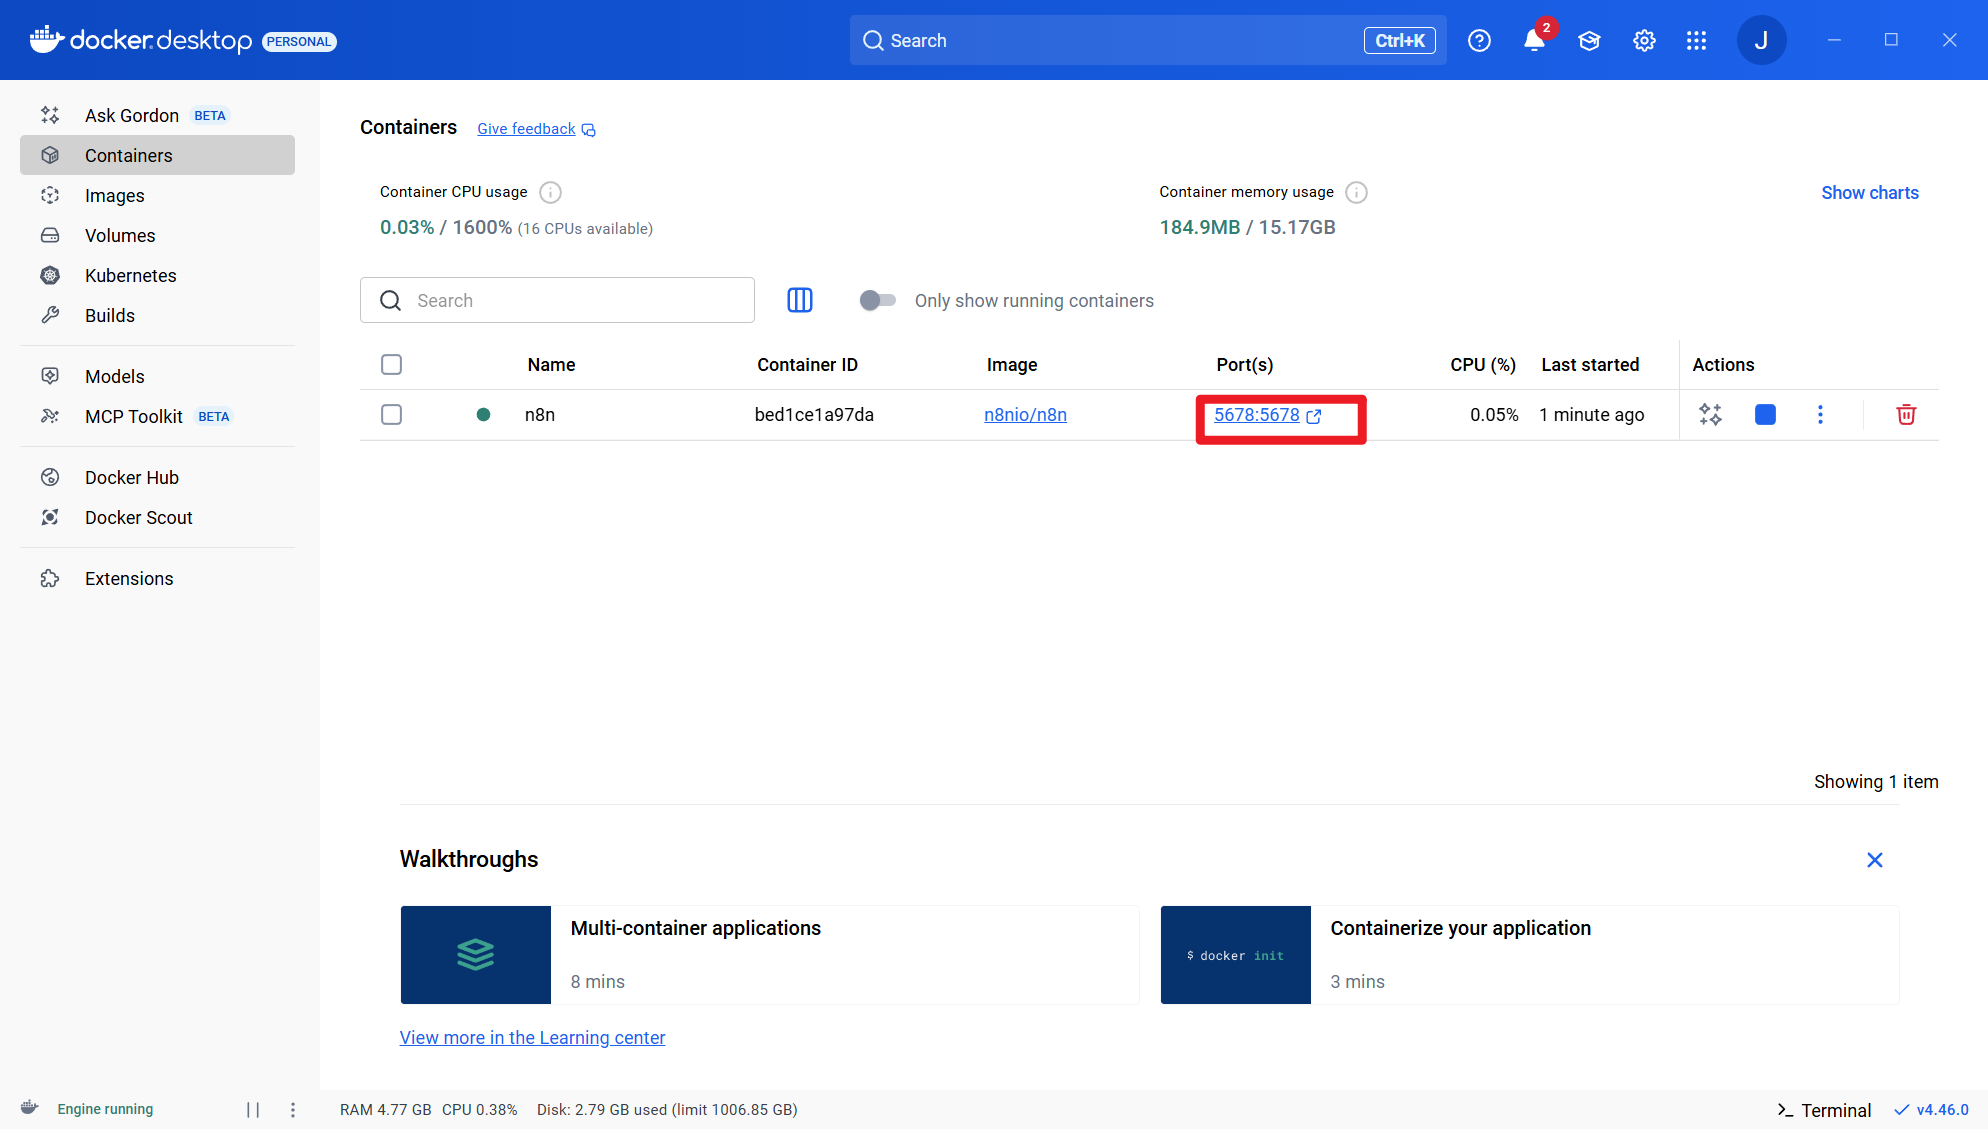Ask Gordon about n8n via the sparkle action icon
This screenshot has height=1129, width=1988.
(x=1710, y=415)
